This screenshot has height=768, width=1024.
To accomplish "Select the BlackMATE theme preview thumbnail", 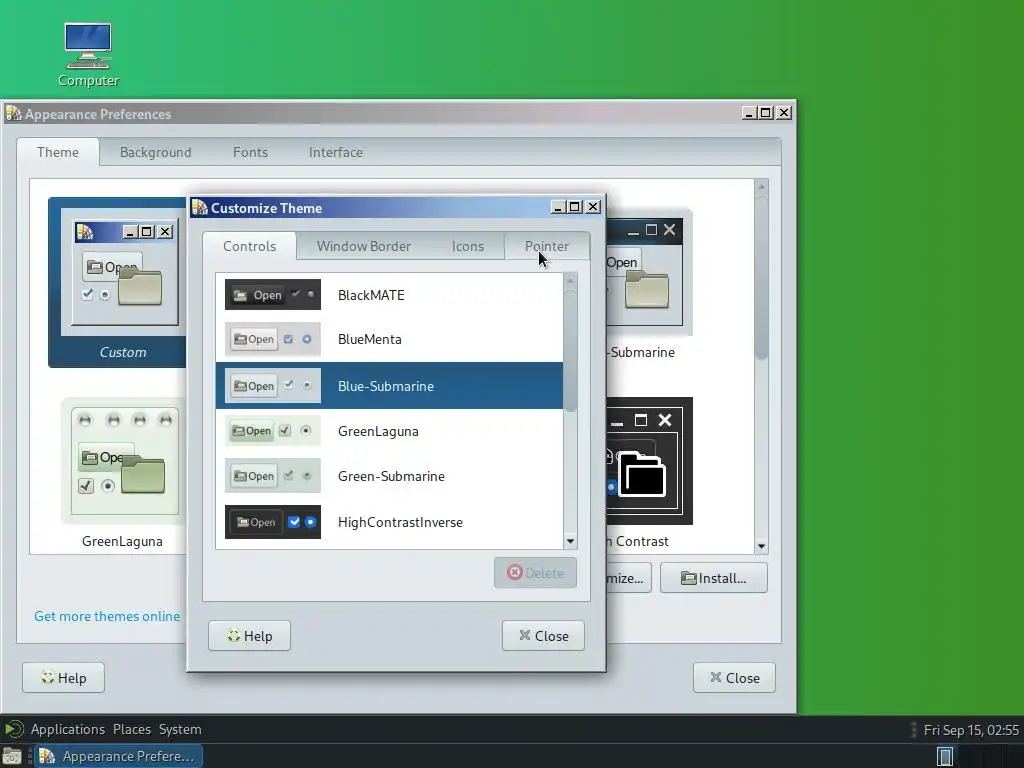I will pyautogui.click(x=272, y=295).
